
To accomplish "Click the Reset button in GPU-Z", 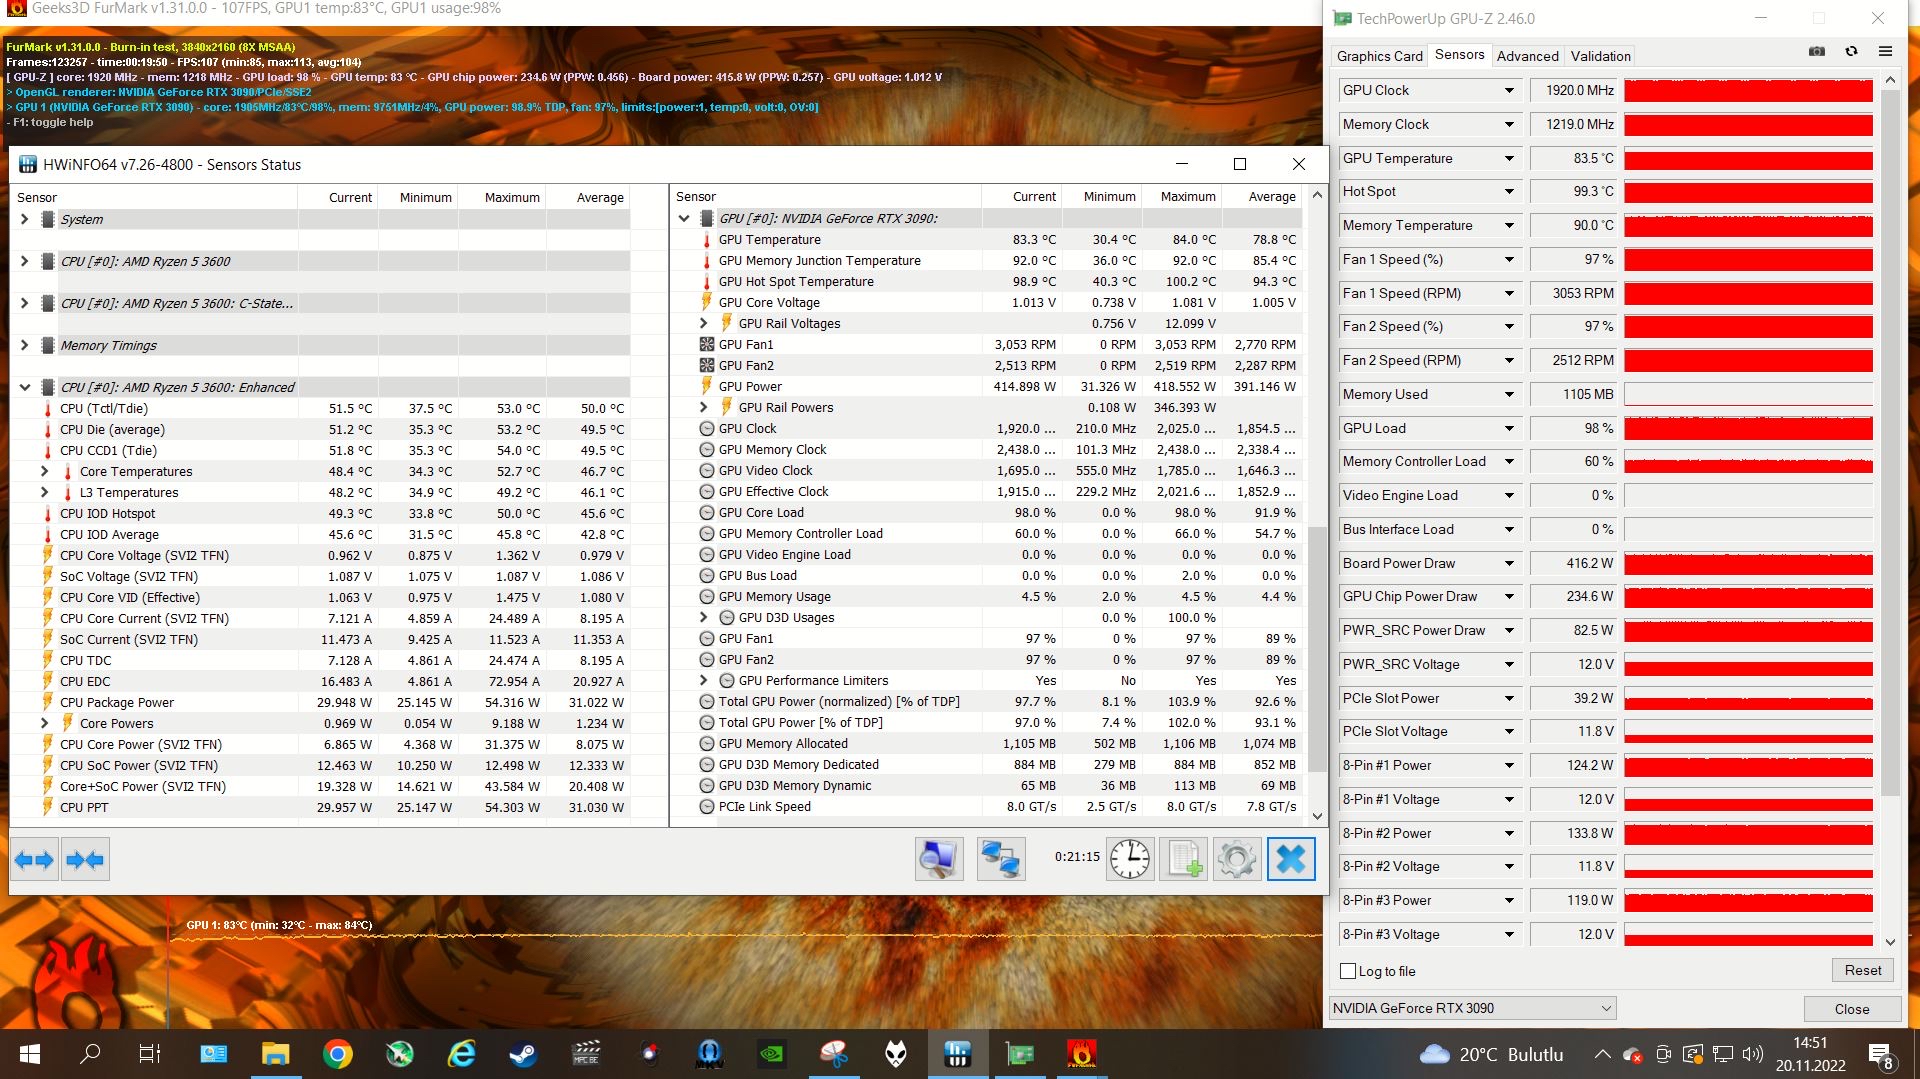I will click(1862, 970).
